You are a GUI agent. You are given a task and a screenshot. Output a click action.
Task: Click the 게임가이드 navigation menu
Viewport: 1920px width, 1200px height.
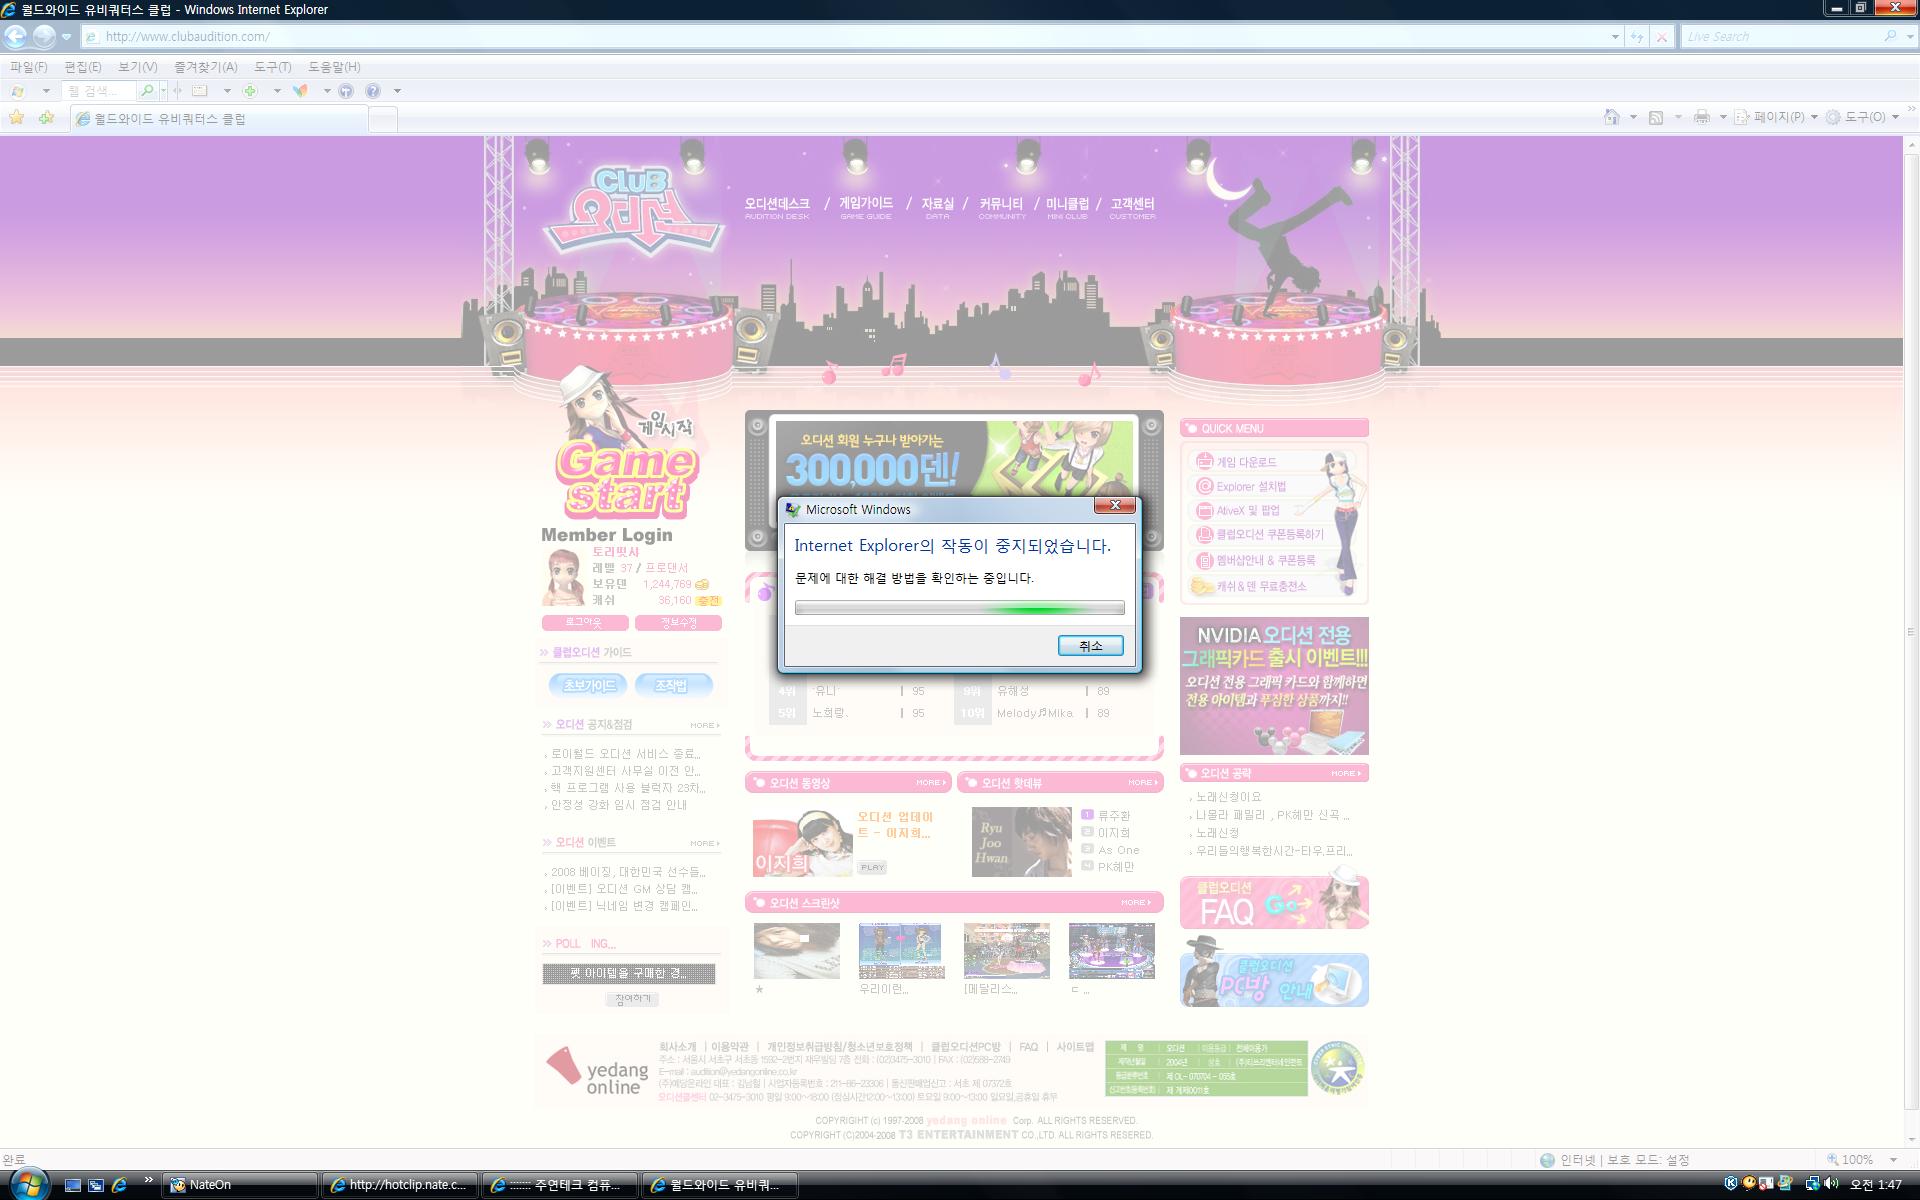coord(866,208)
